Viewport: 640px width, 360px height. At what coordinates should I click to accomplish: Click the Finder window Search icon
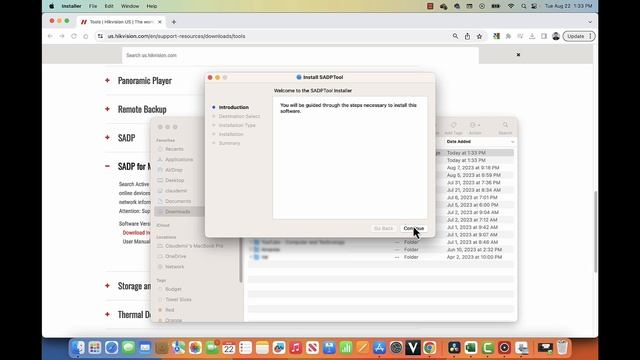[505, 125]
